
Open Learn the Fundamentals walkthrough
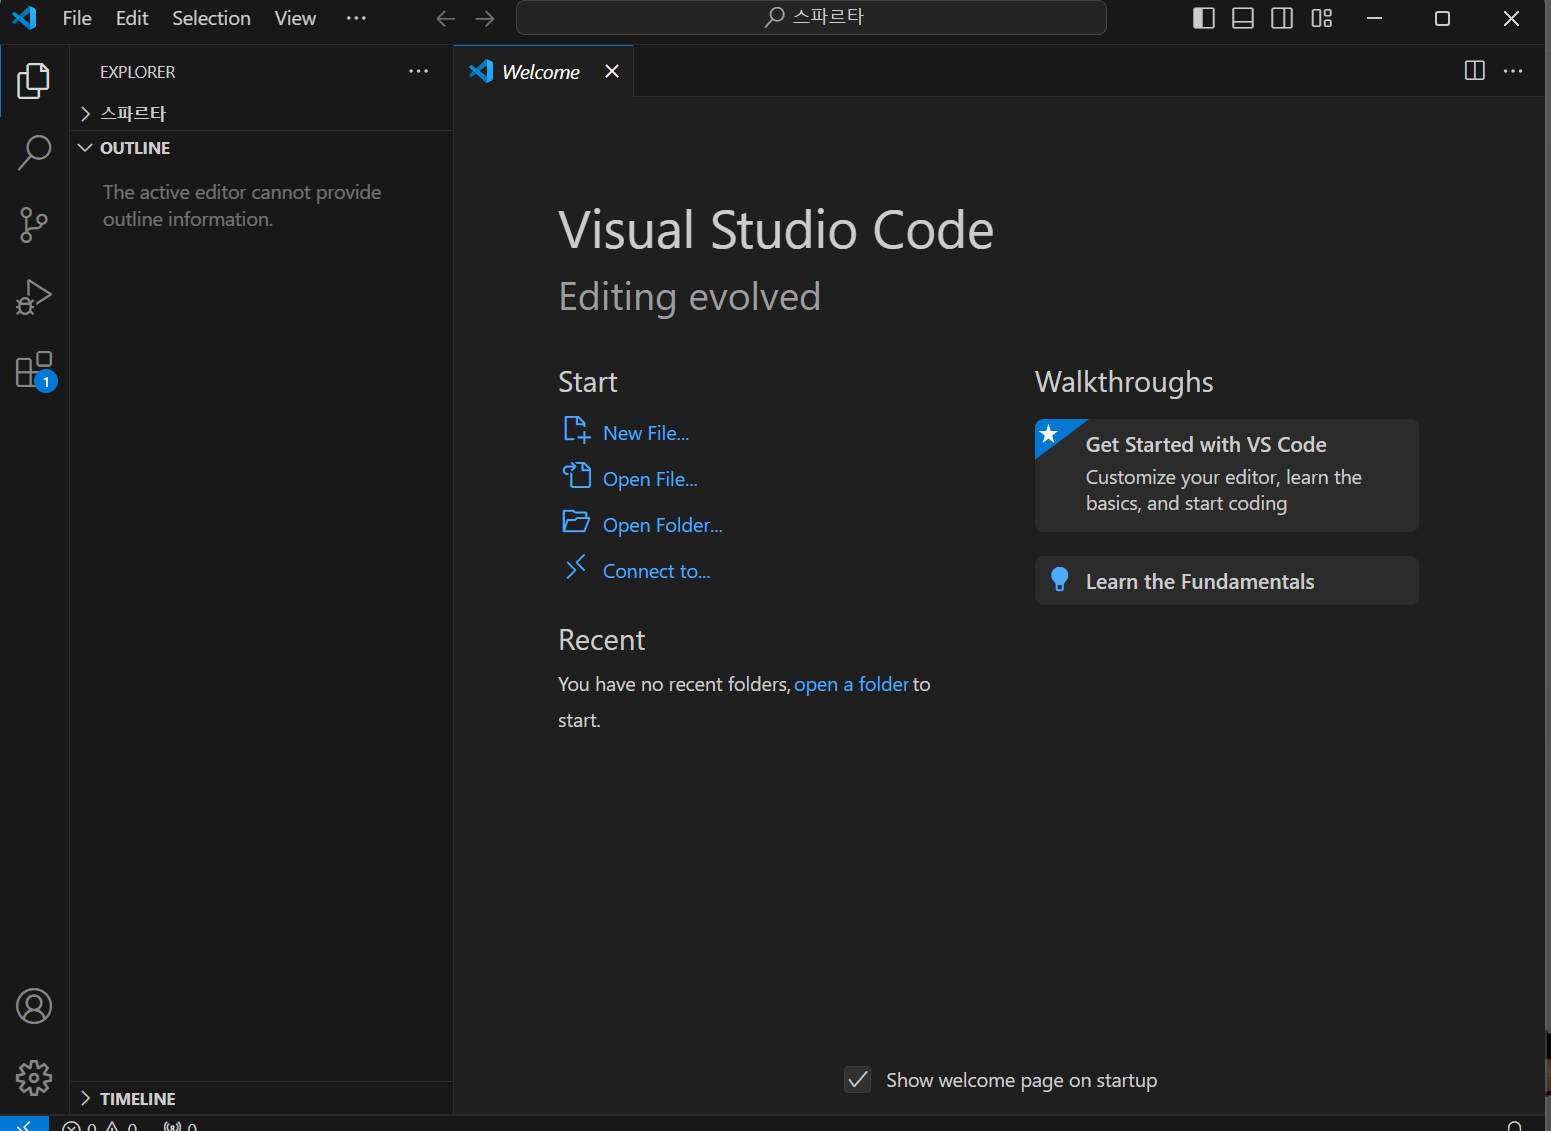tap(1226, 581)
